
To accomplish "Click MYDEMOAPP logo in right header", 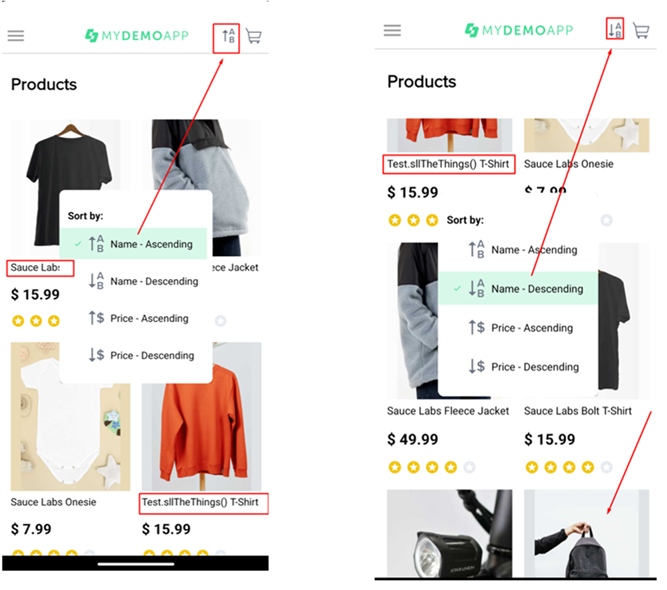I will click(x=519, y=30).
